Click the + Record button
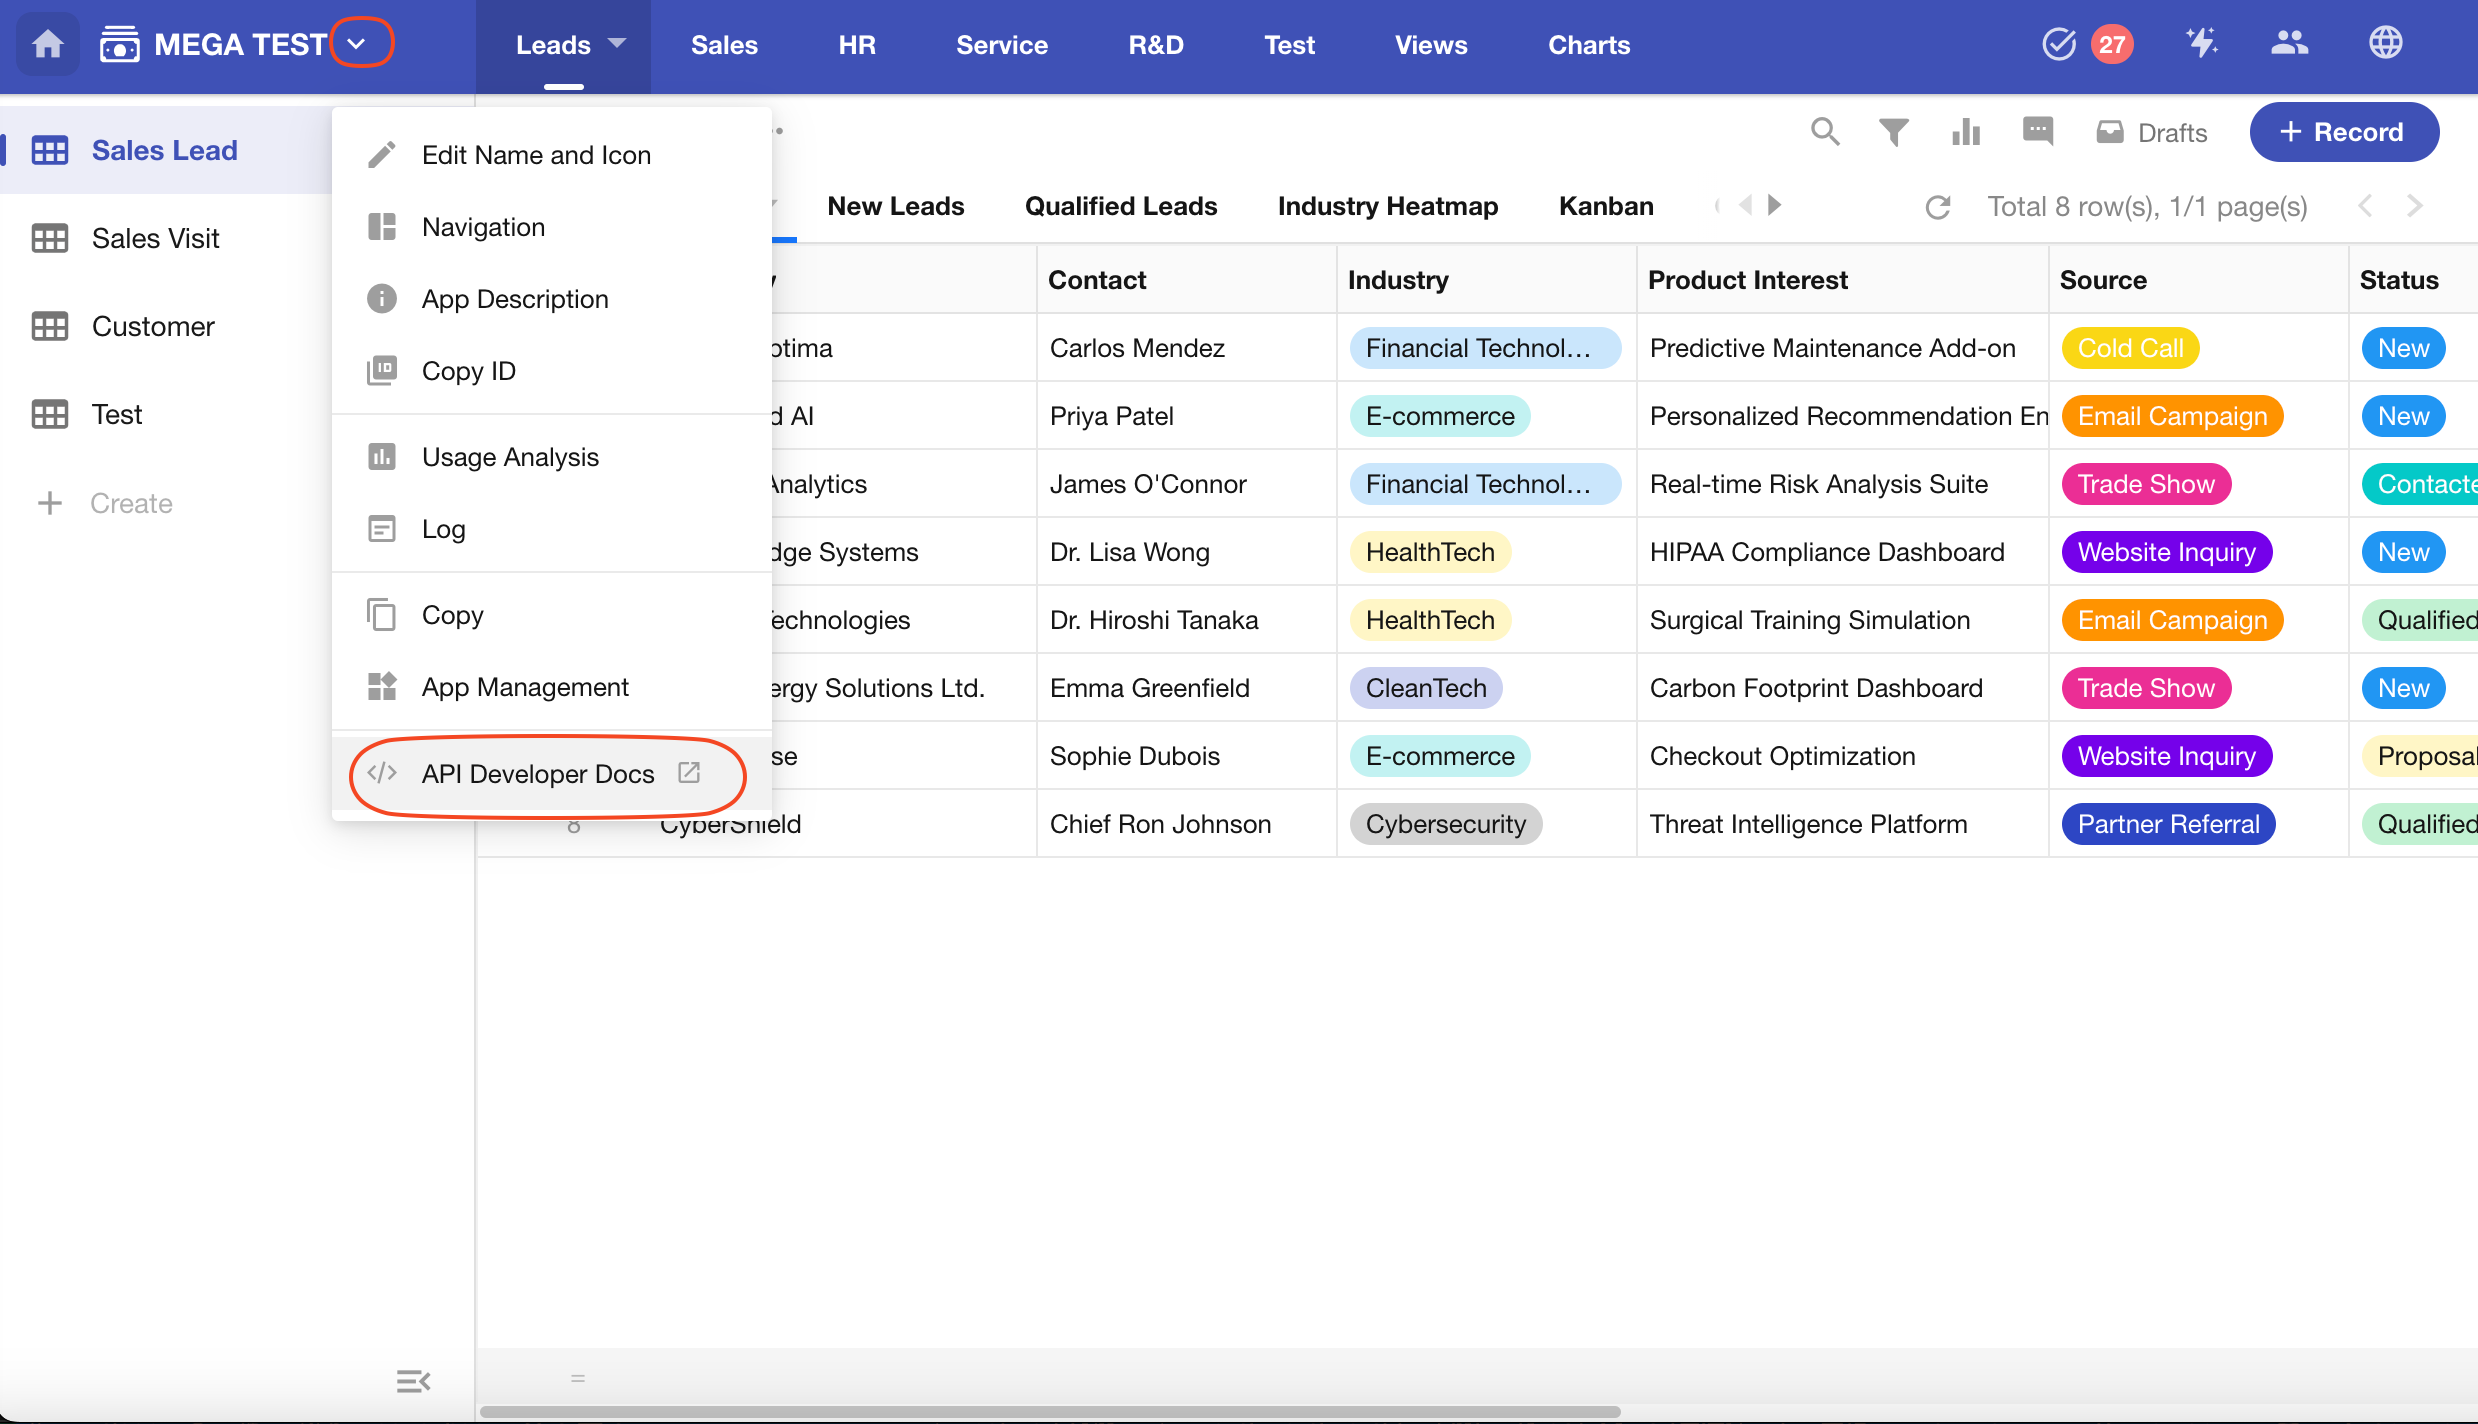 [x=2343, y=132]
